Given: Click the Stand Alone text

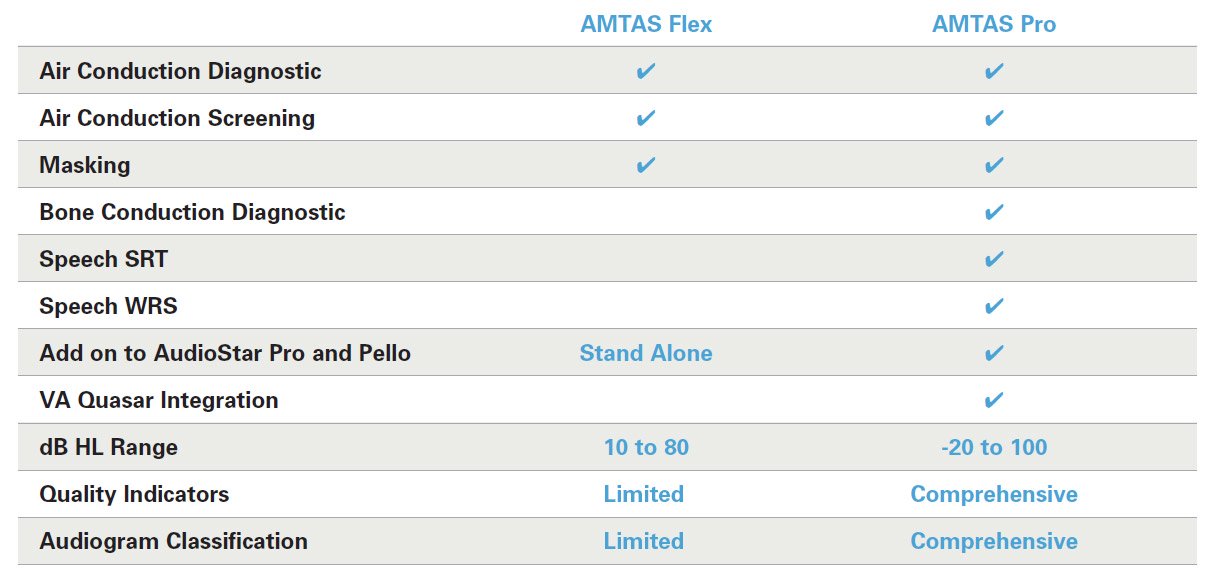Looking at the screenshot, I should pyautogui.click(x=646, y=353).
